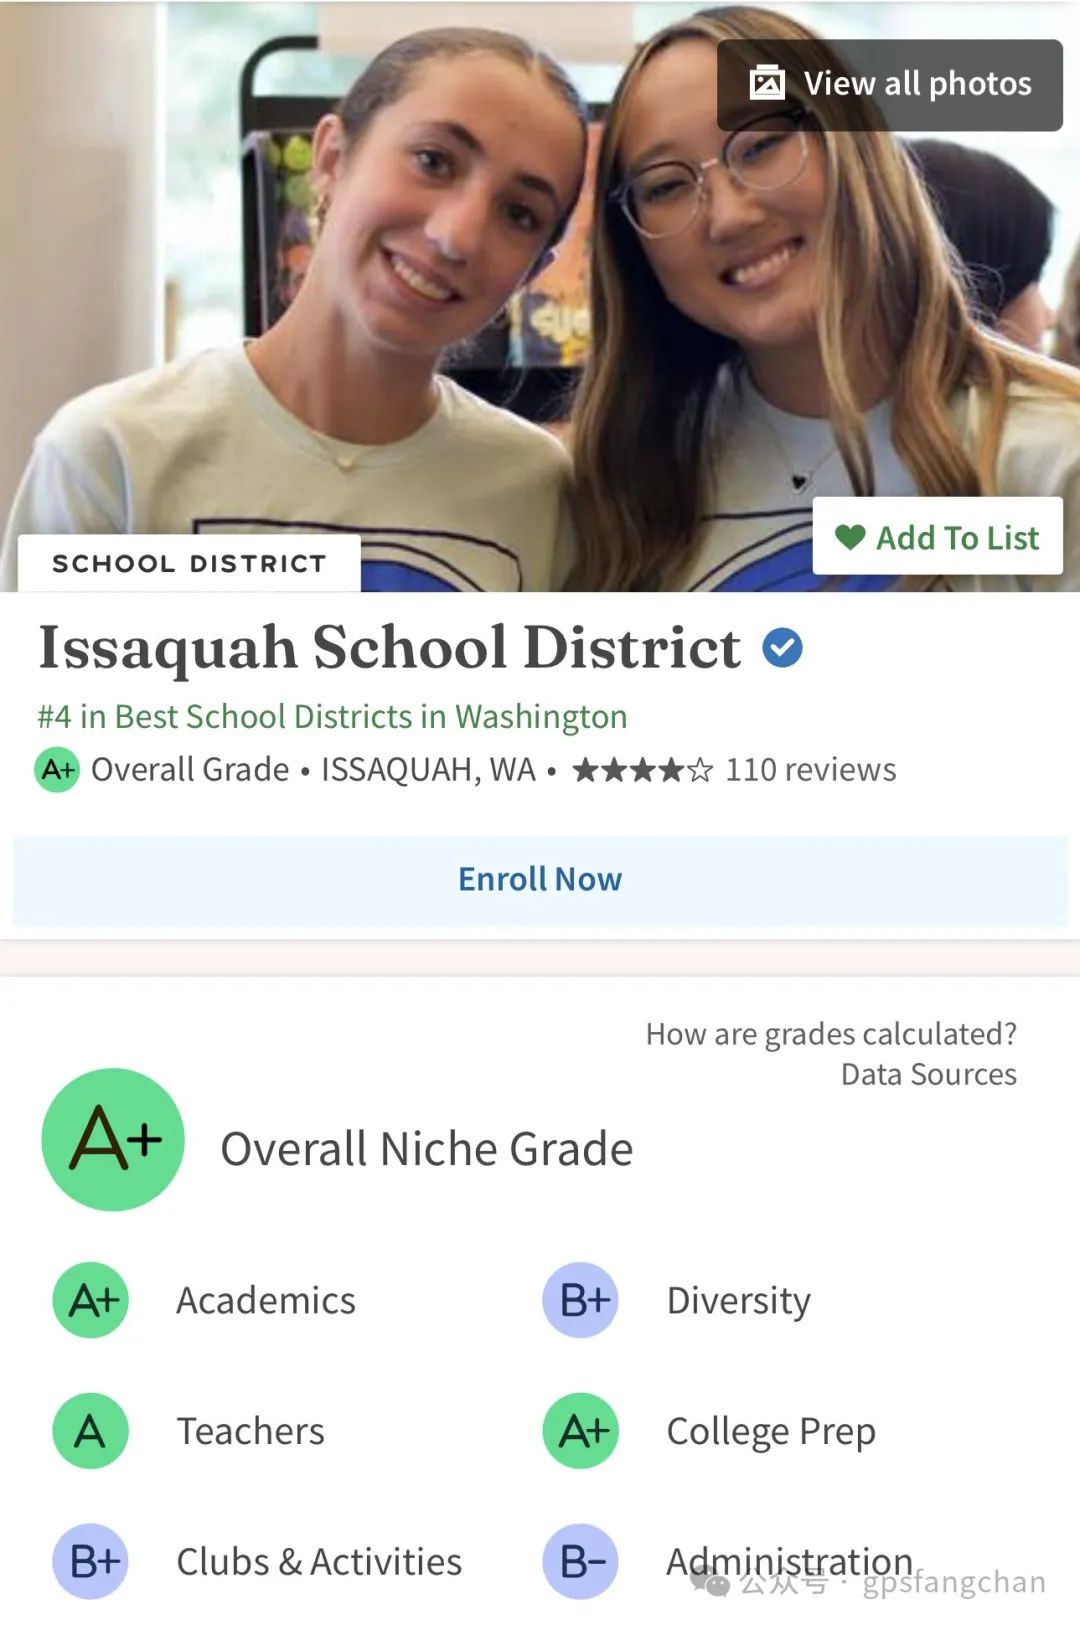This screenshot has height=1625, width=1080.
Task: Click the star rating icons
Action: [642, 770]
